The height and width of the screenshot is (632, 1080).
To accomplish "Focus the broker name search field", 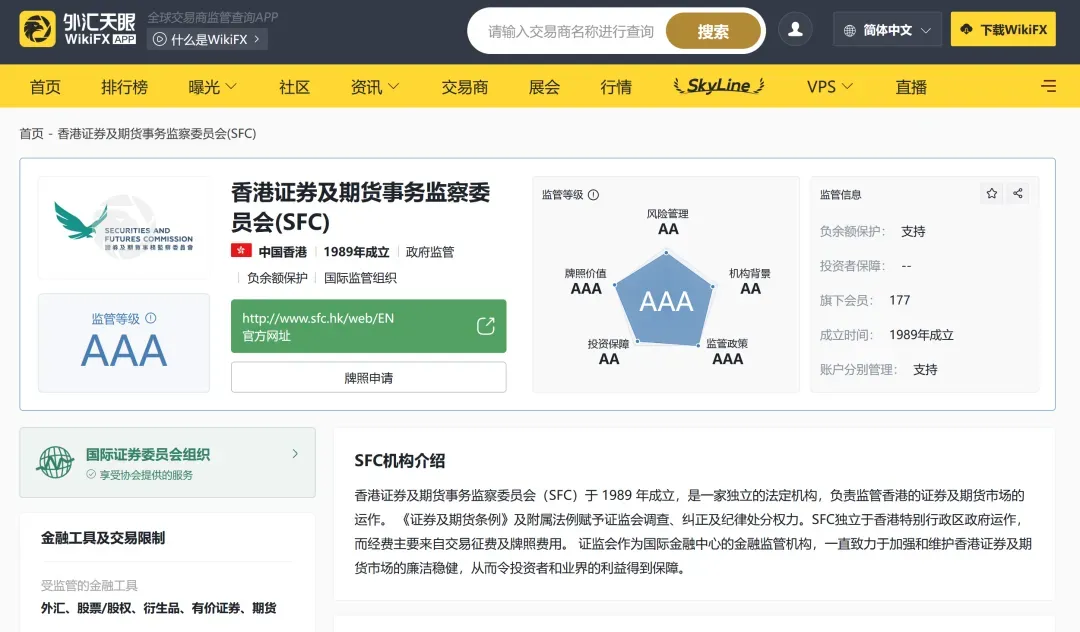I will [572, 31].
